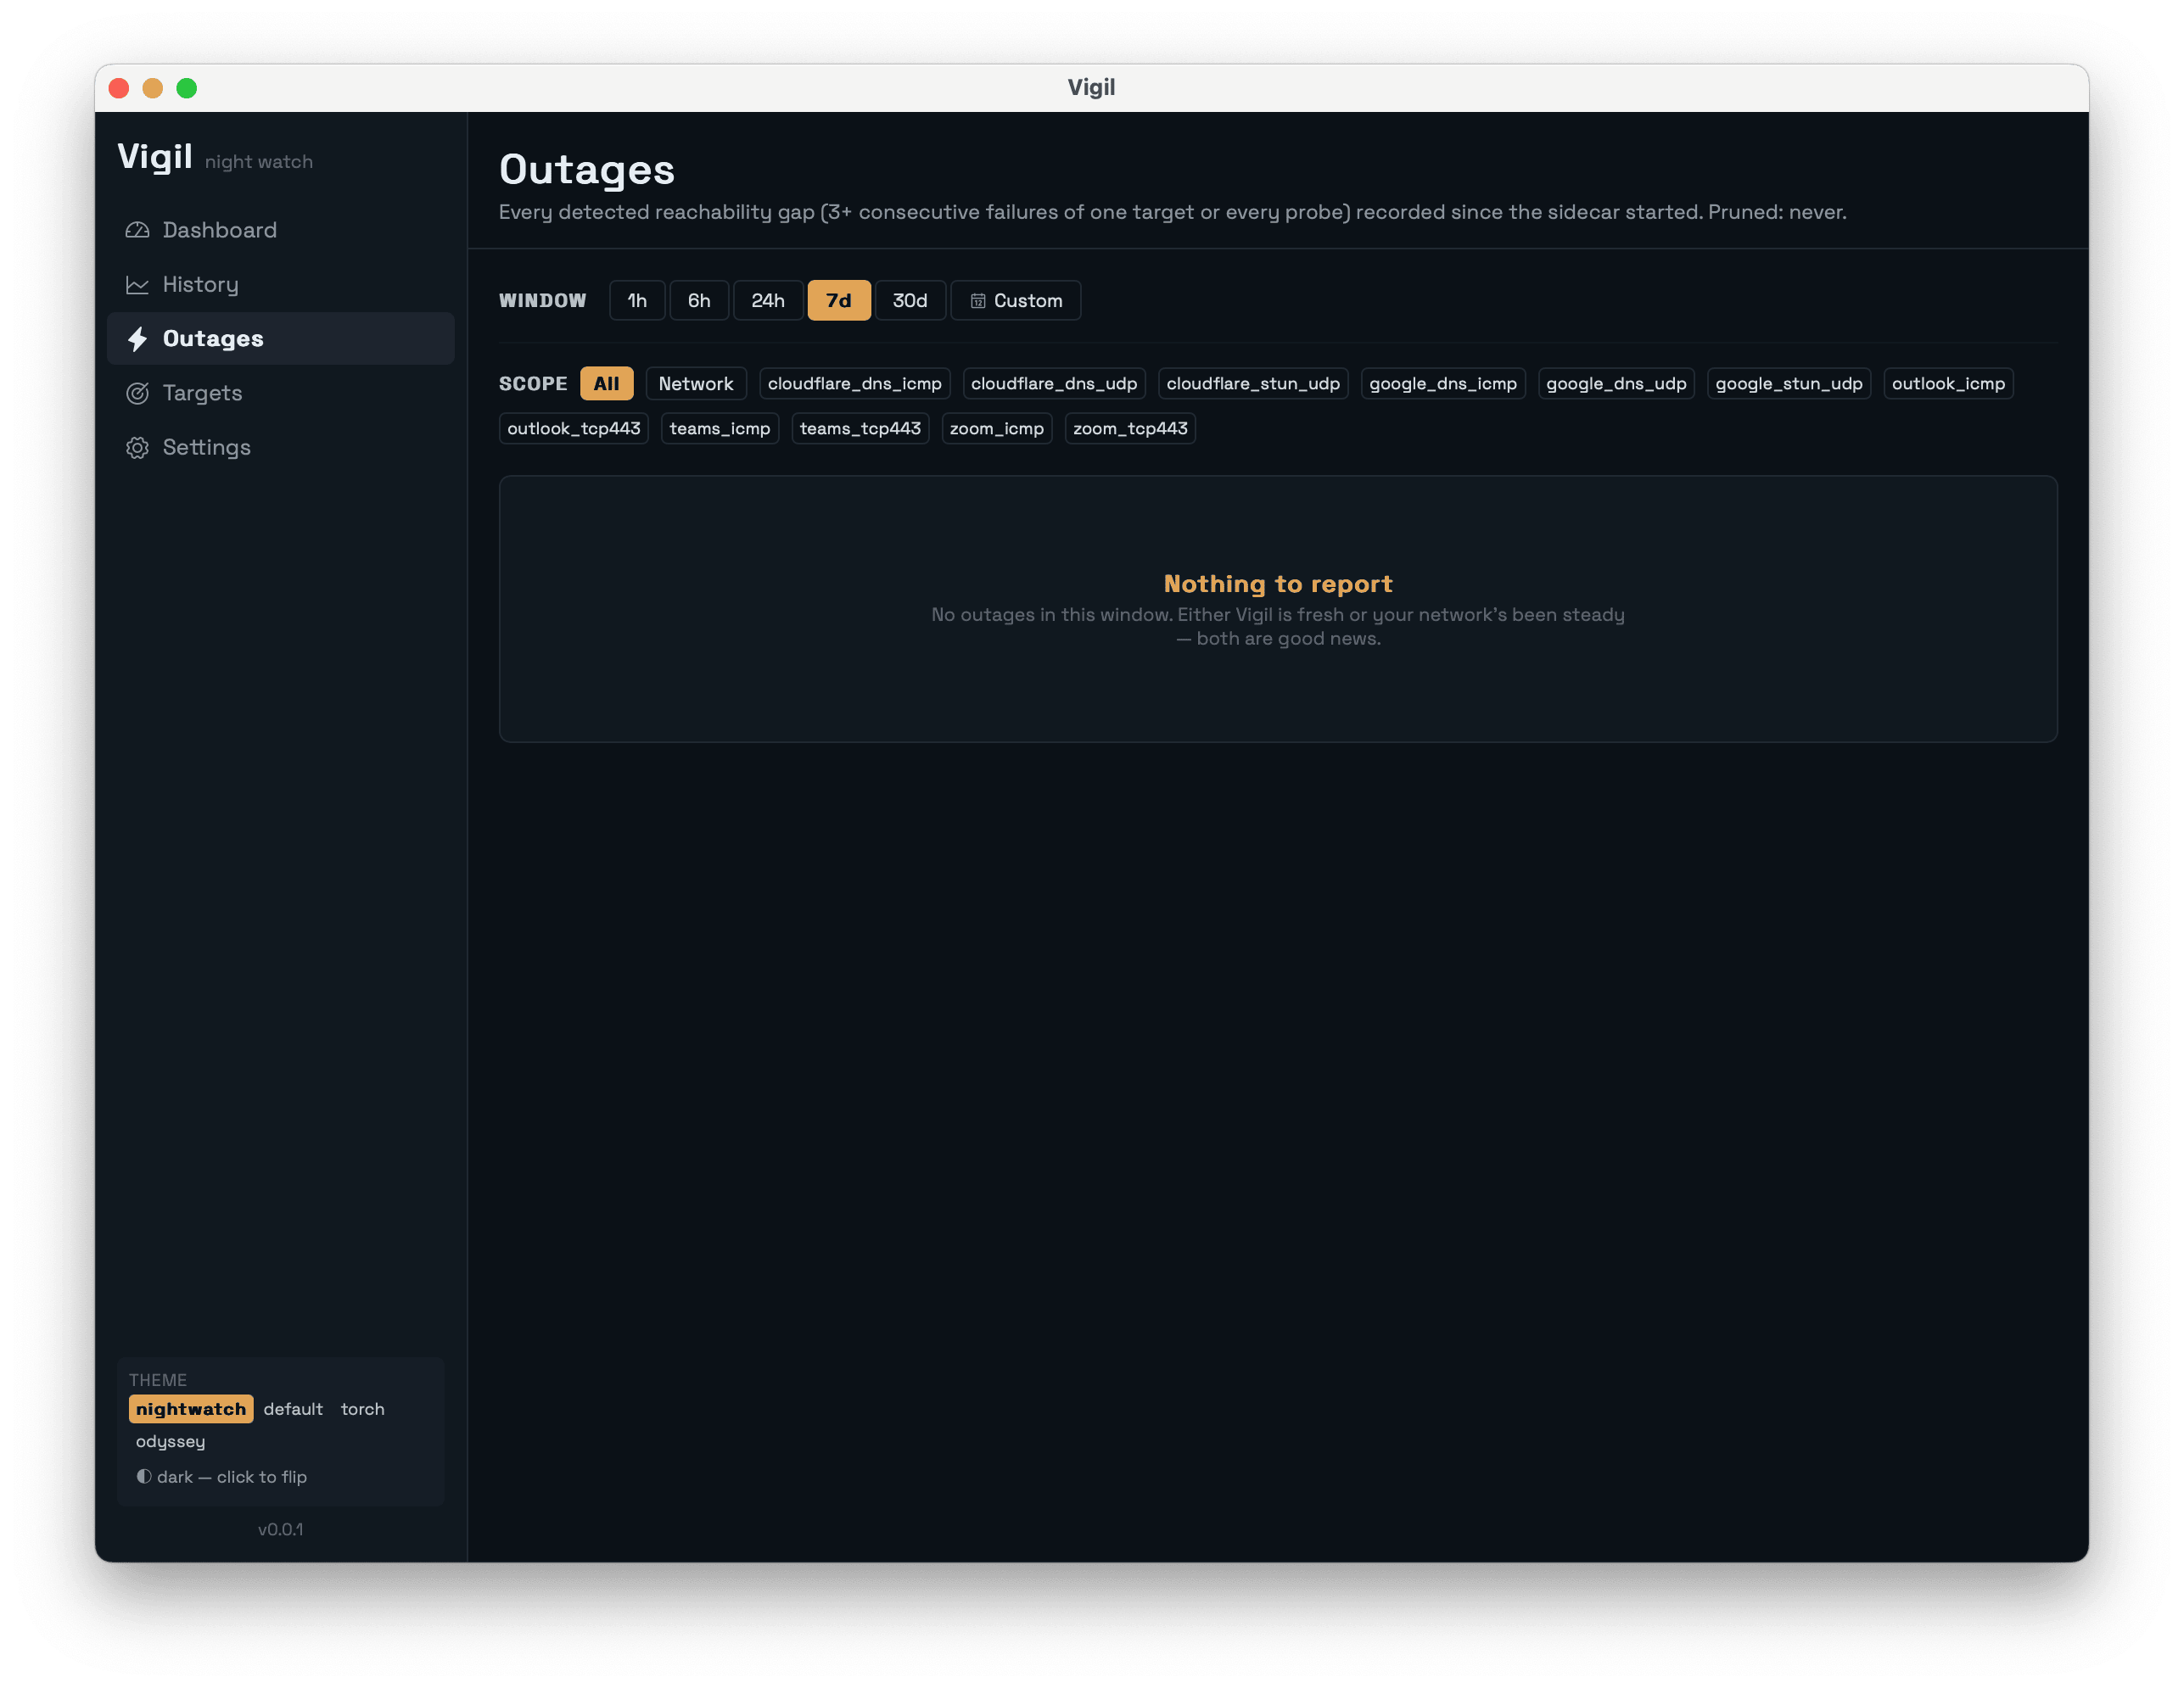Click the Outages page heading
The image size is (2184, 1688).
click(x=587, y=170)
